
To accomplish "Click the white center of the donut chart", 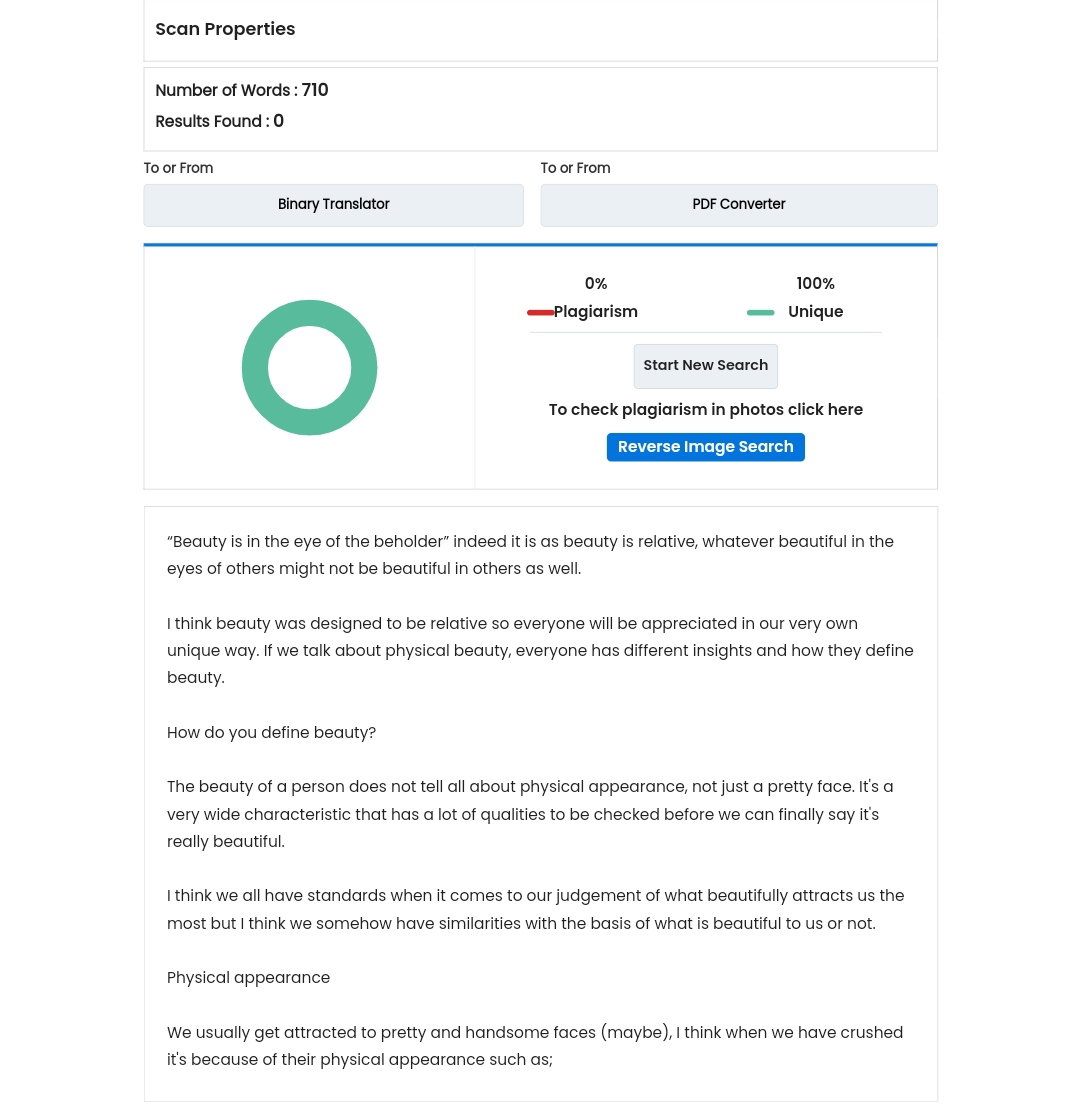I will click(x=309, y=367).
